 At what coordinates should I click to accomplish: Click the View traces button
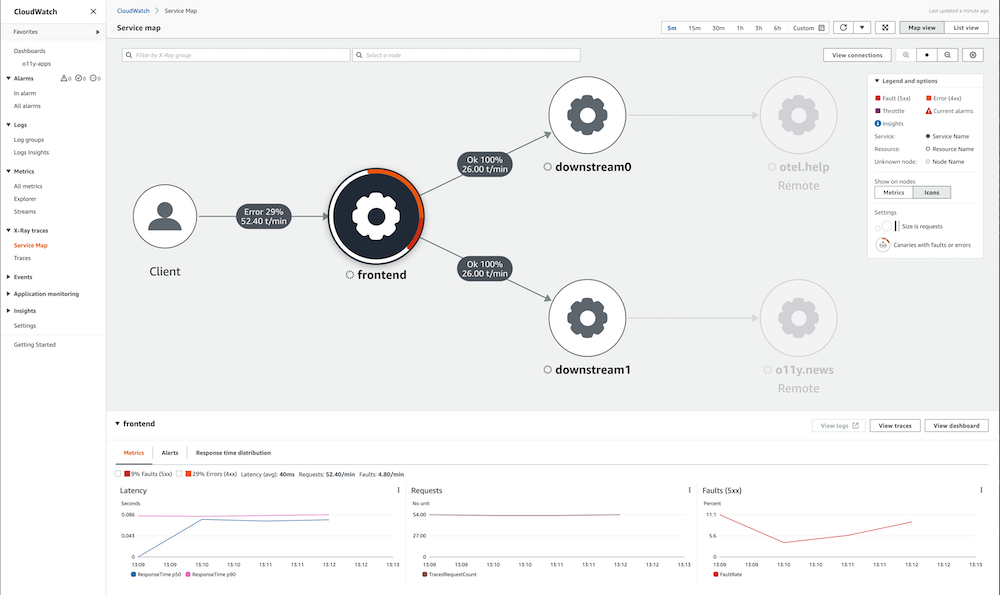coord(895,425)
